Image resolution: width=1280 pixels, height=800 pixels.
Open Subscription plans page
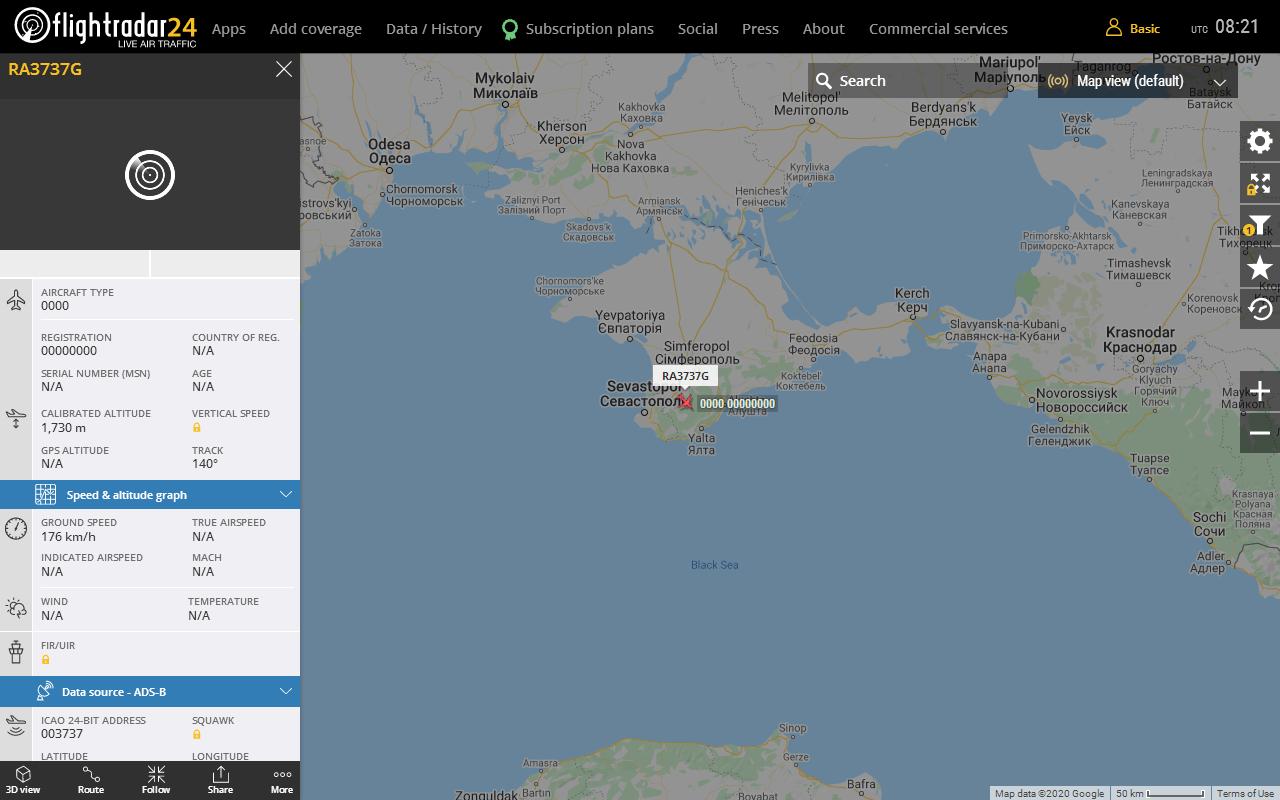coord(590,28)
